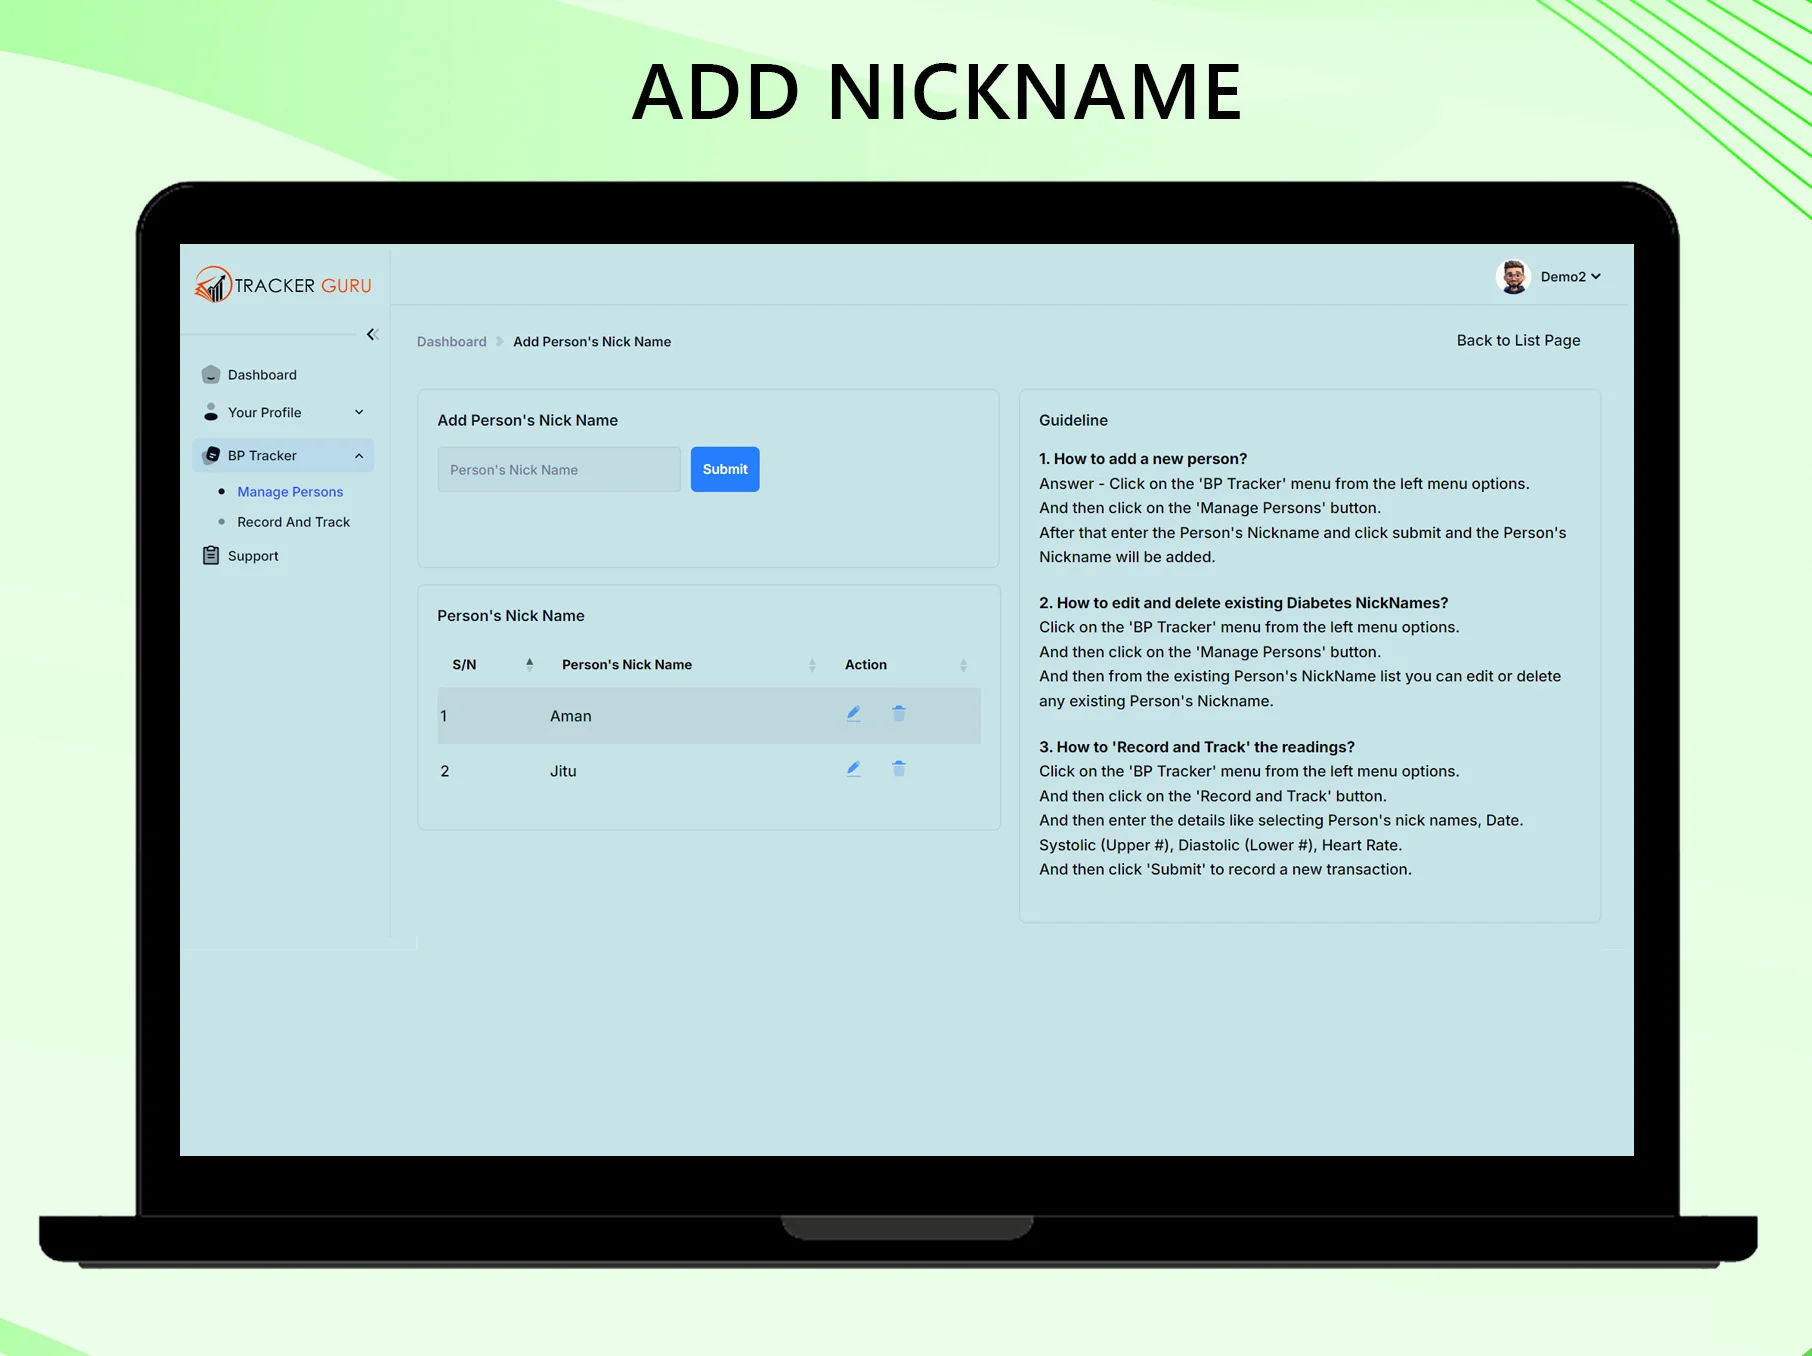This screenshot has height=1356, width=1812.
Task: Click the S/N column header
Action: [x=464, y=665]
